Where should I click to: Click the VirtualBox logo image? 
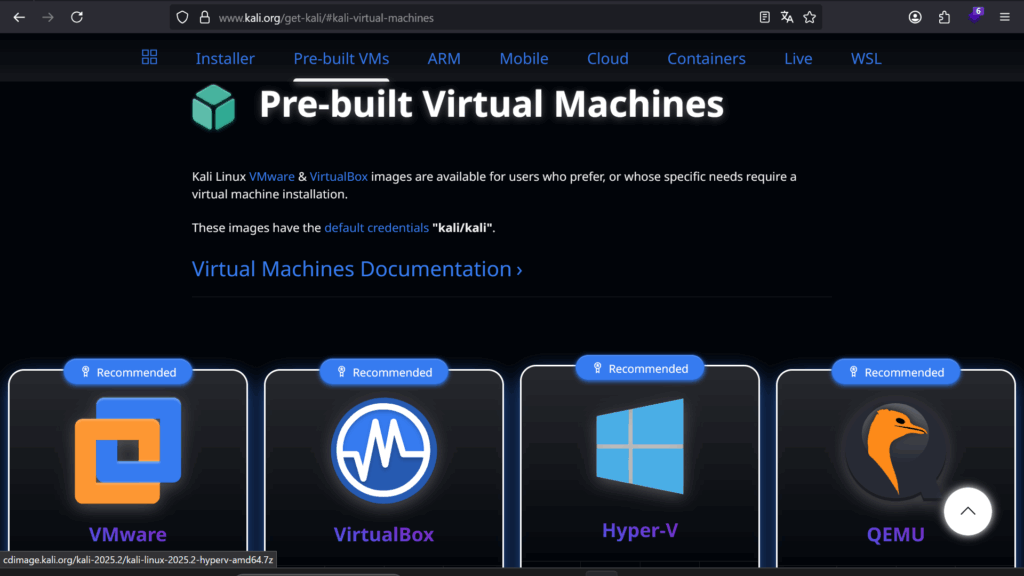click(x=384, y=451)
